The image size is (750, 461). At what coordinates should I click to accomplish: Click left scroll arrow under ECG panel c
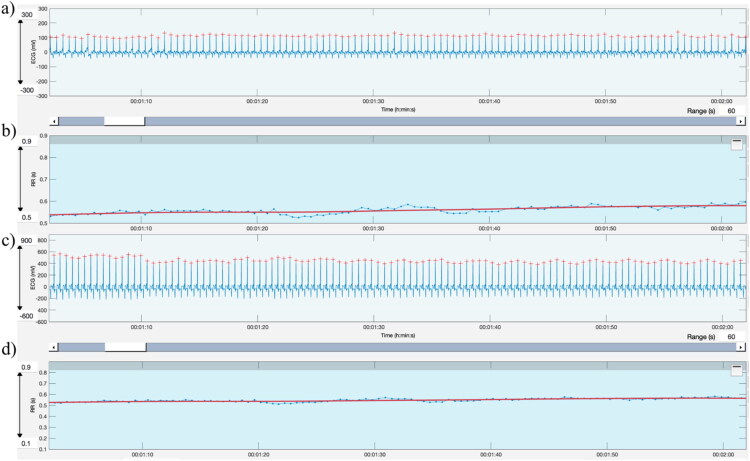(54, 346)
